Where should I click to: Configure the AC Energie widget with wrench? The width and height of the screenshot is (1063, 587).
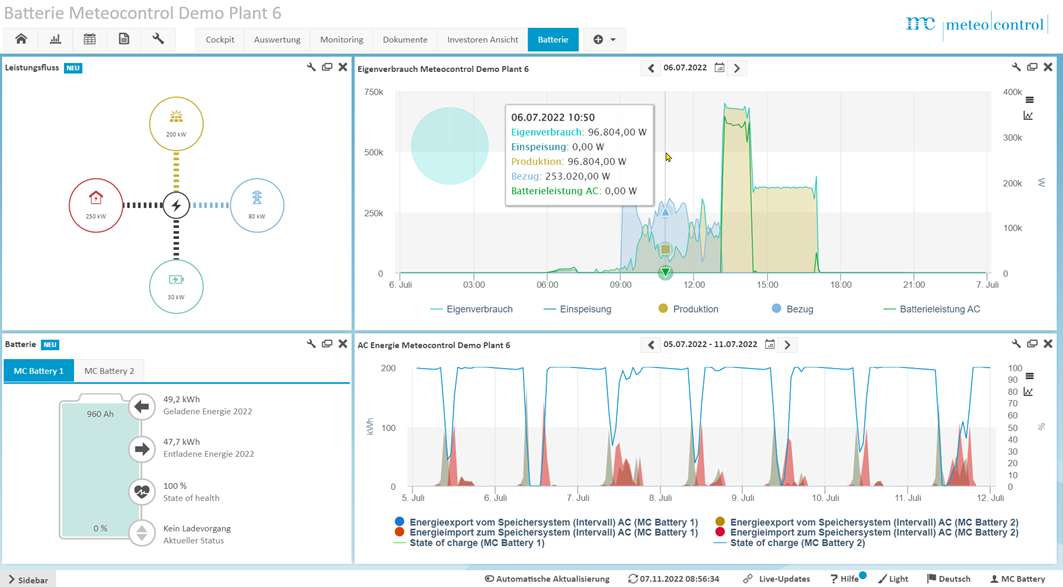[x=1016, y=344]
